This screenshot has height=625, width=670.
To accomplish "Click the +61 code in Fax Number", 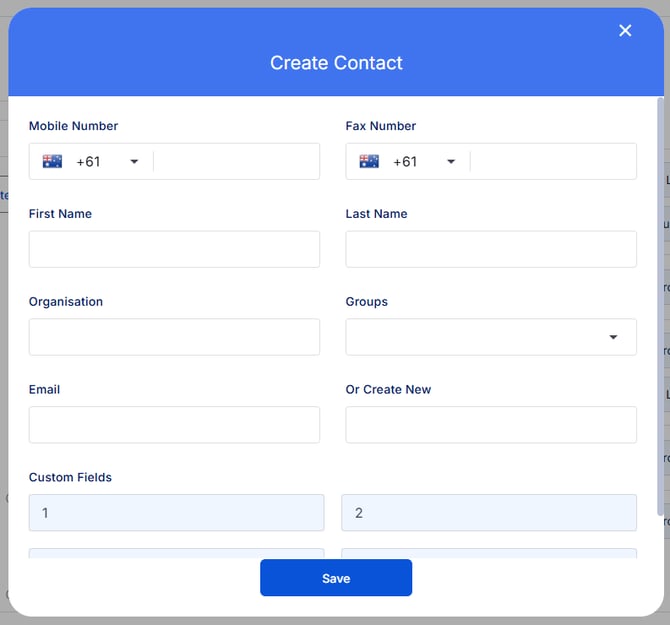I will click(405, 162).
